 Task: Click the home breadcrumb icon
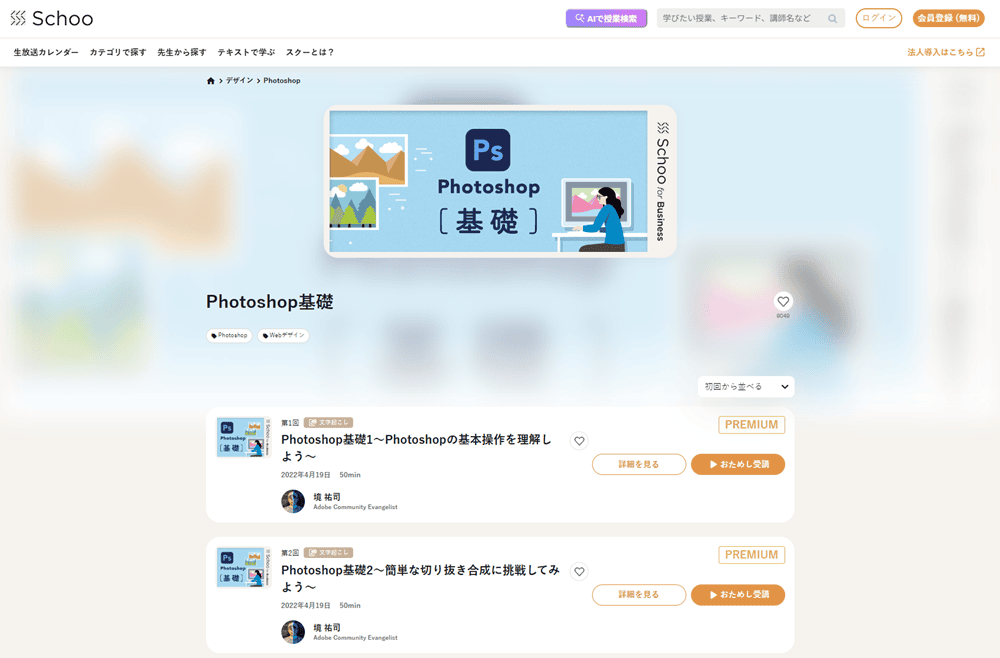[208, 80]
